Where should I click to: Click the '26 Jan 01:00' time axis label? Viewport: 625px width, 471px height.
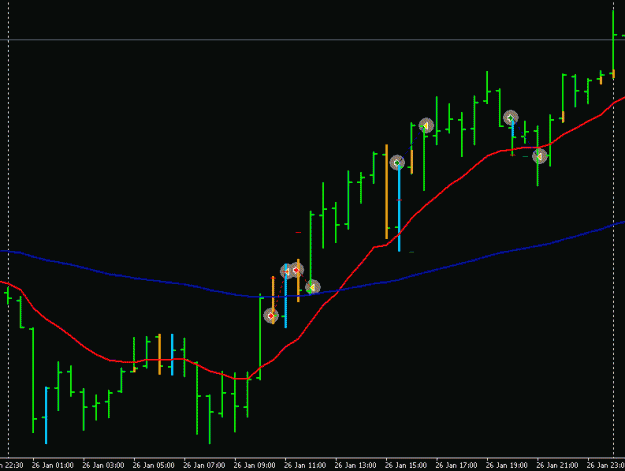tap(53, 465)
